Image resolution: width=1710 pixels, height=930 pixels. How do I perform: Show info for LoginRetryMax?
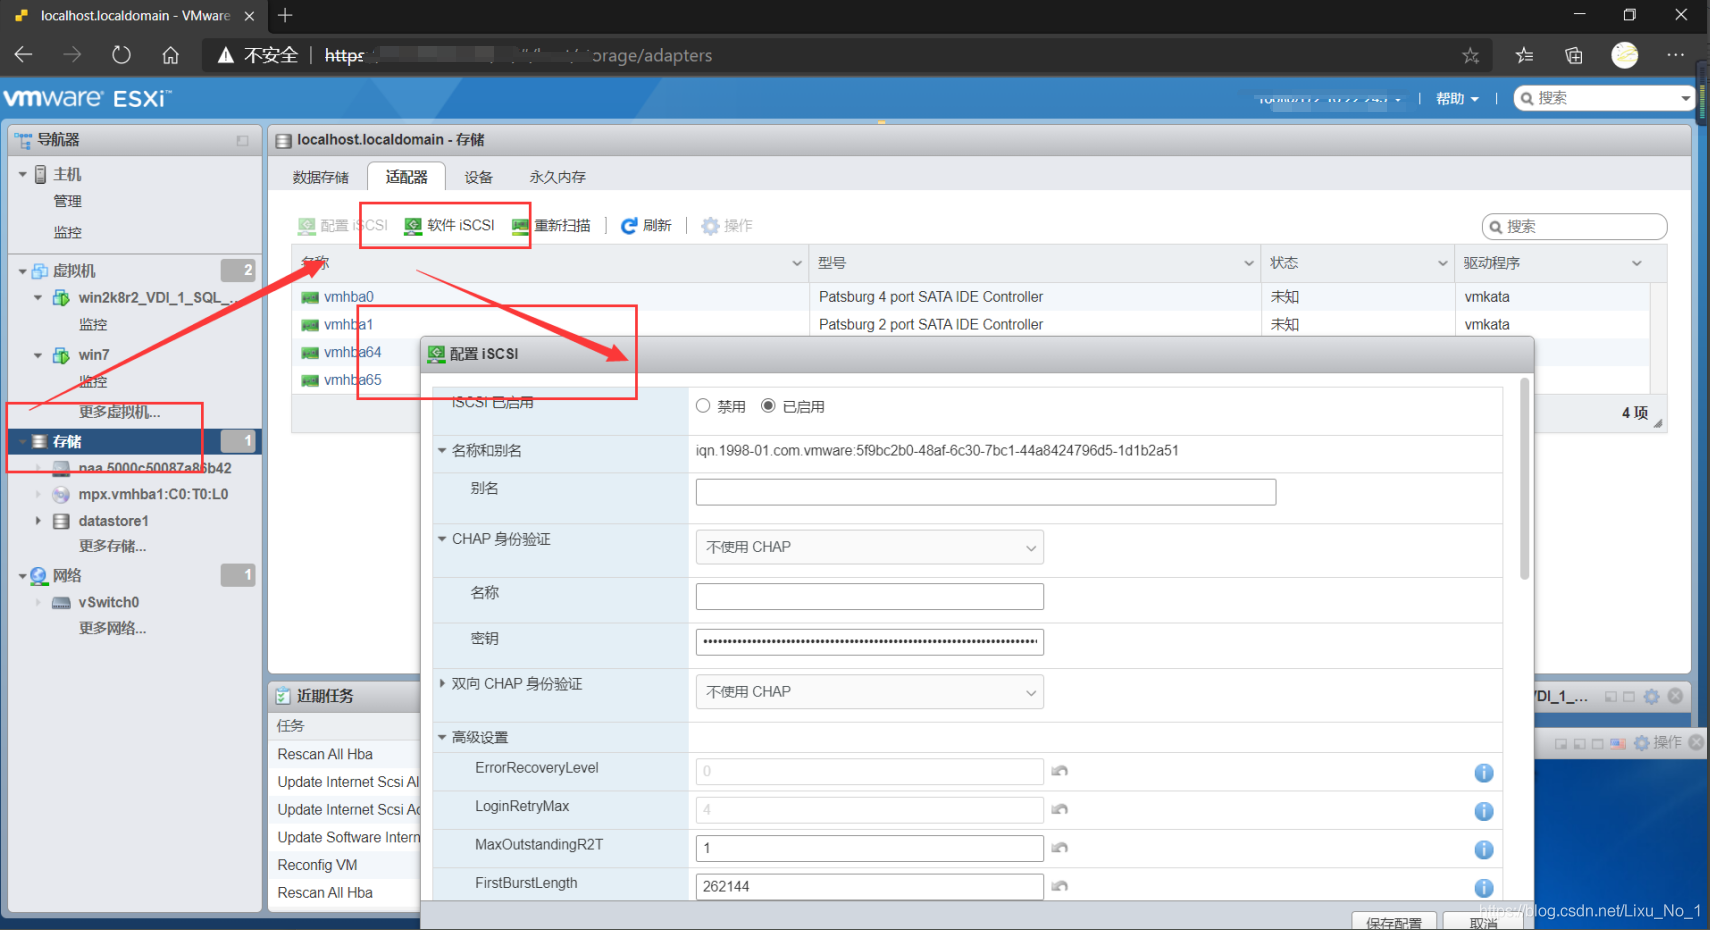(1484, 811)
